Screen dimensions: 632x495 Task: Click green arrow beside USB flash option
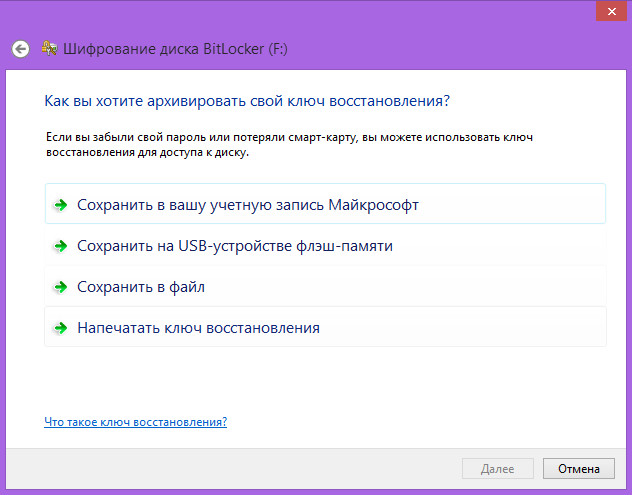61,246
